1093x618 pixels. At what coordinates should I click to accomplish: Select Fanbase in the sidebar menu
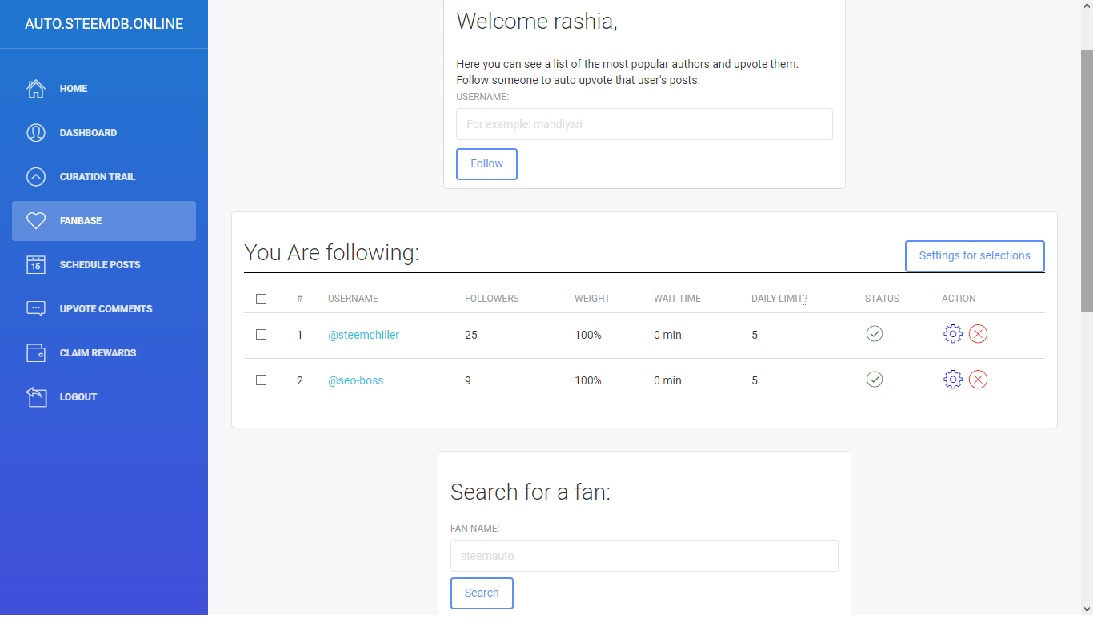tap(103, 221)
